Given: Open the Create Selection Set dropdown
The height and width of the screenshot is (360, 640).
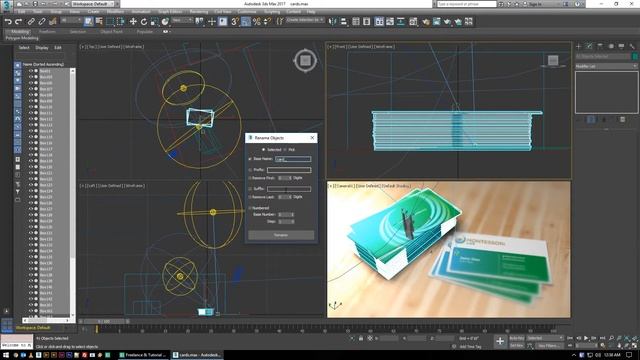Looking at the screenshot, I should click(x=305, y=20).
